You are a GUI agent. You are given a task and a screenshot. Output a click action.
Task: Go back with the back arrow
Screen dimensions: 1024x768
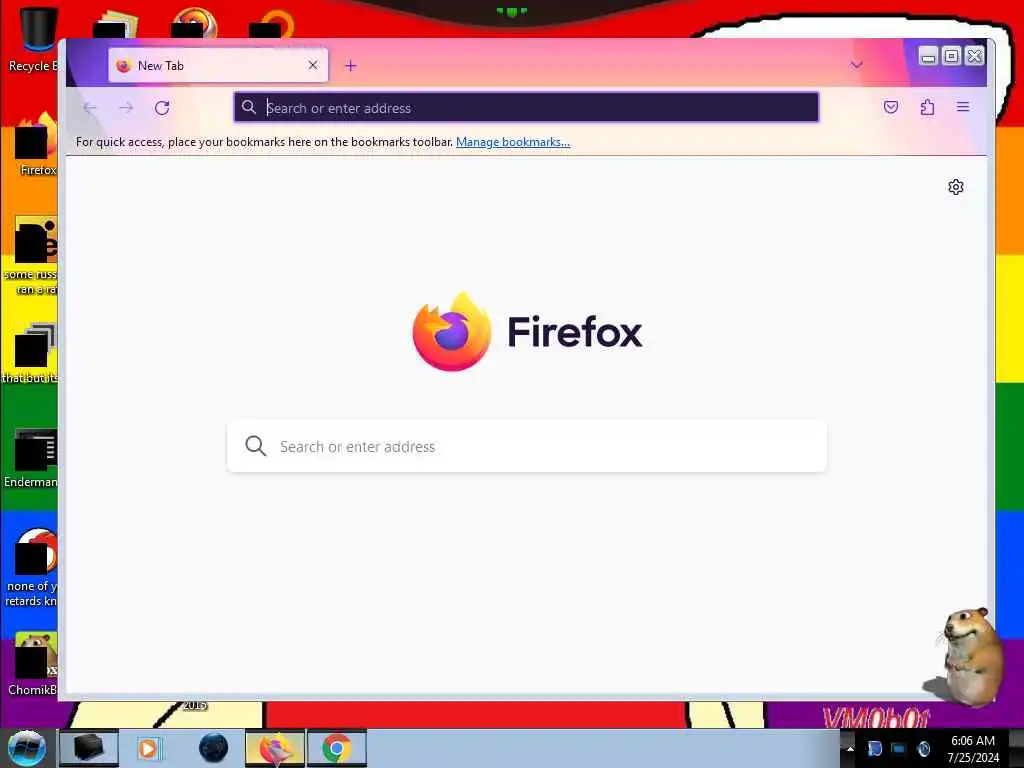[90, 108]
